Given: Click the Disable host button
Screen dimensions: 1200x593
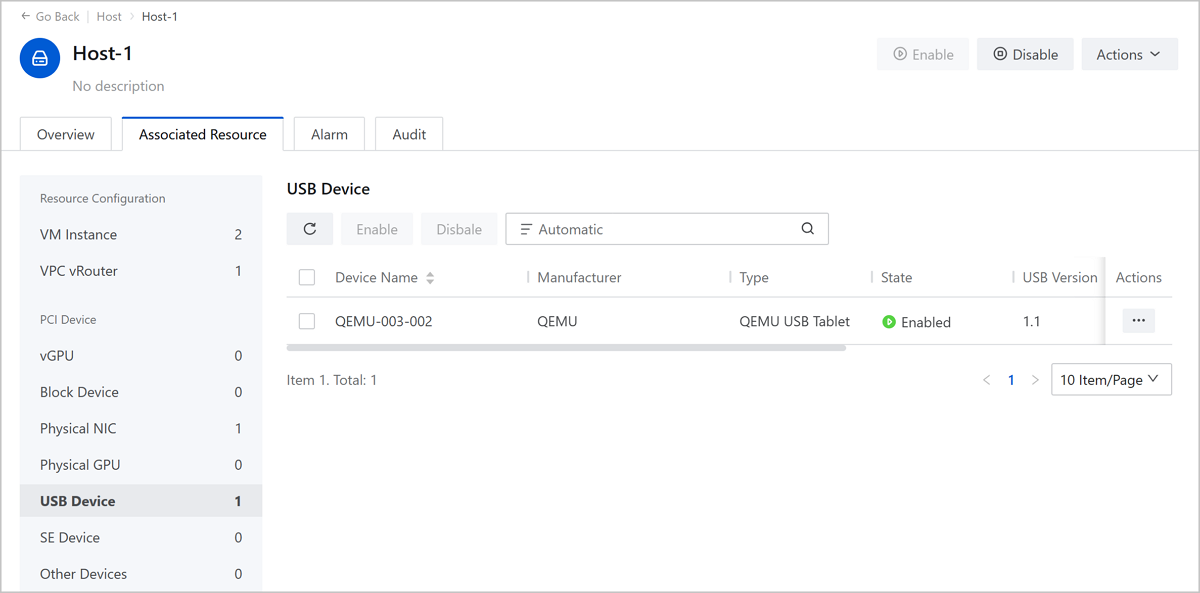Looking at the screenshot, I should (1025, 55).
